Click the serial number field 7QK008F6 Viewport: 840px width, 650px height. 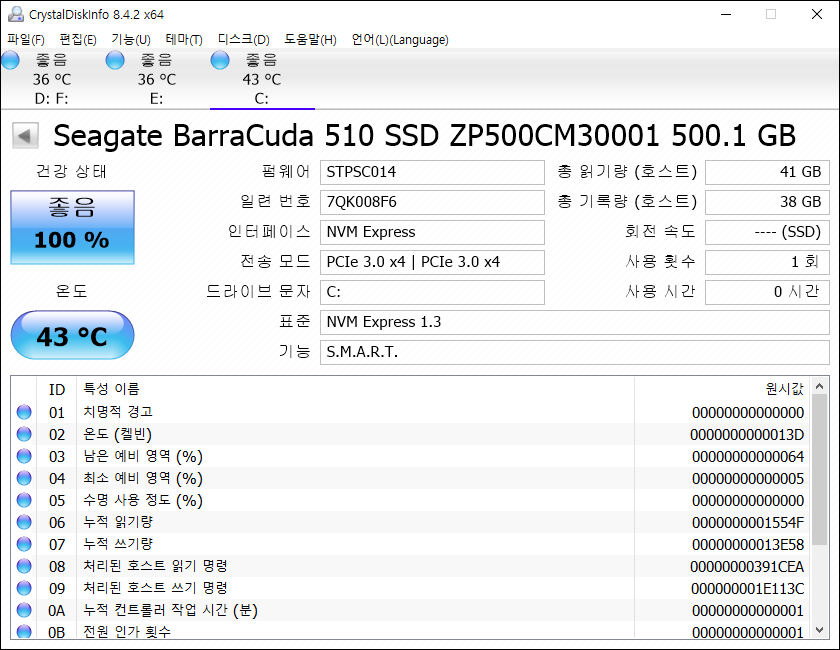point(432,203)
